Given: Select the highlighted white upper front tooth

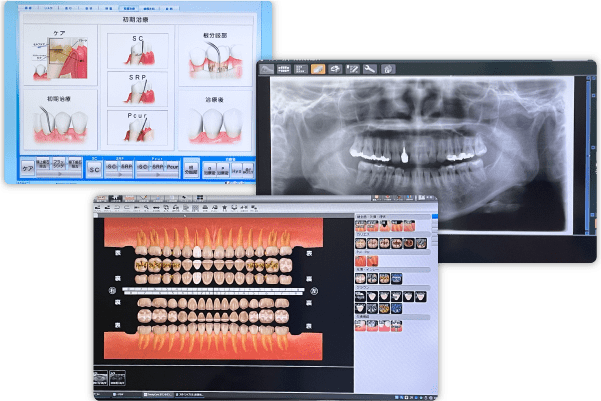Looking at the screenshot, I should click(x=197, y=252).
